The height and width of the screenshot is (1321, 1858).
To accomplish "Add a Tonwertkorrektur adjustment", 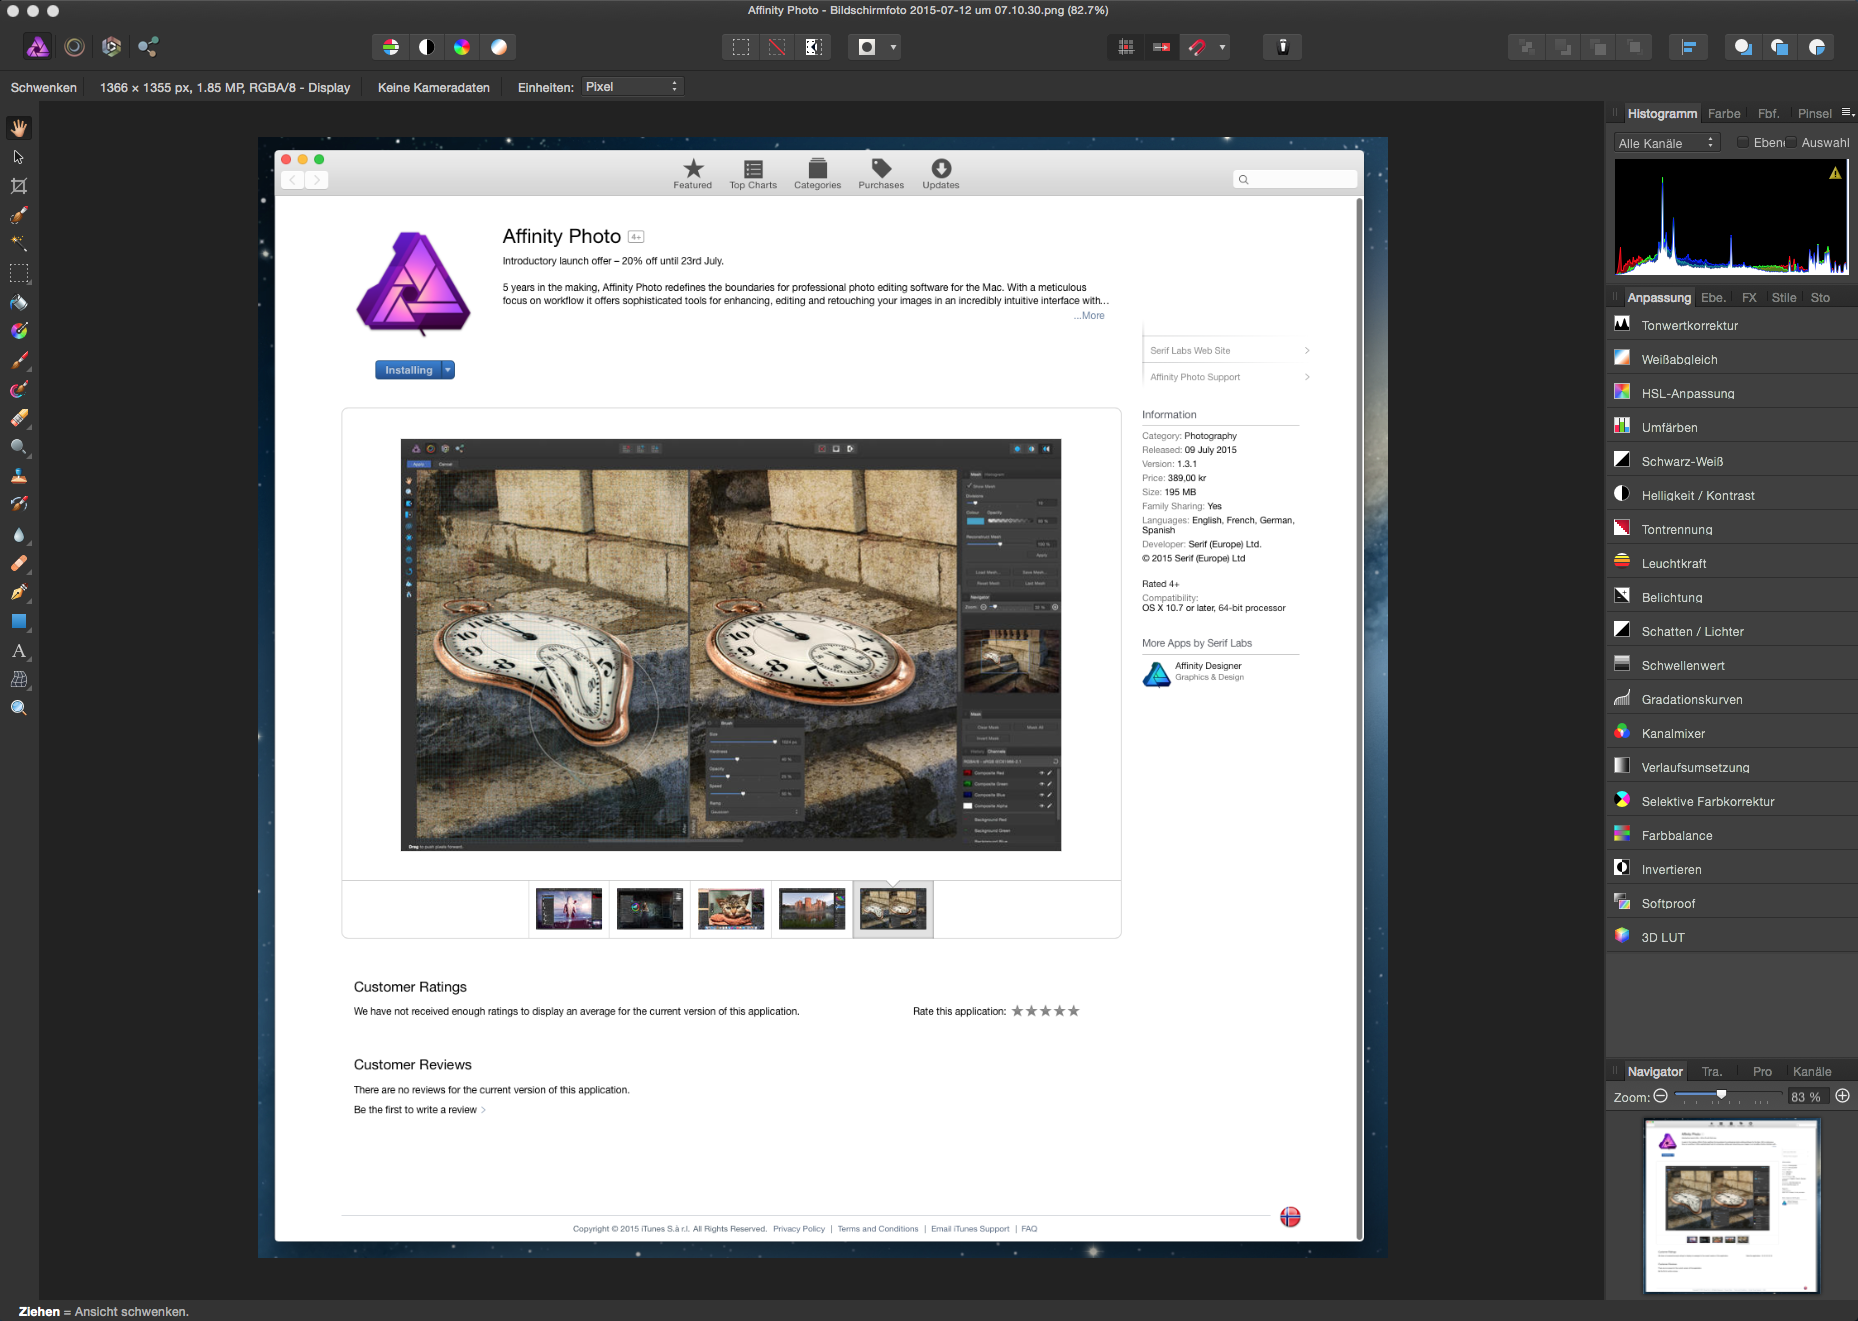I will pos(1731,325).
